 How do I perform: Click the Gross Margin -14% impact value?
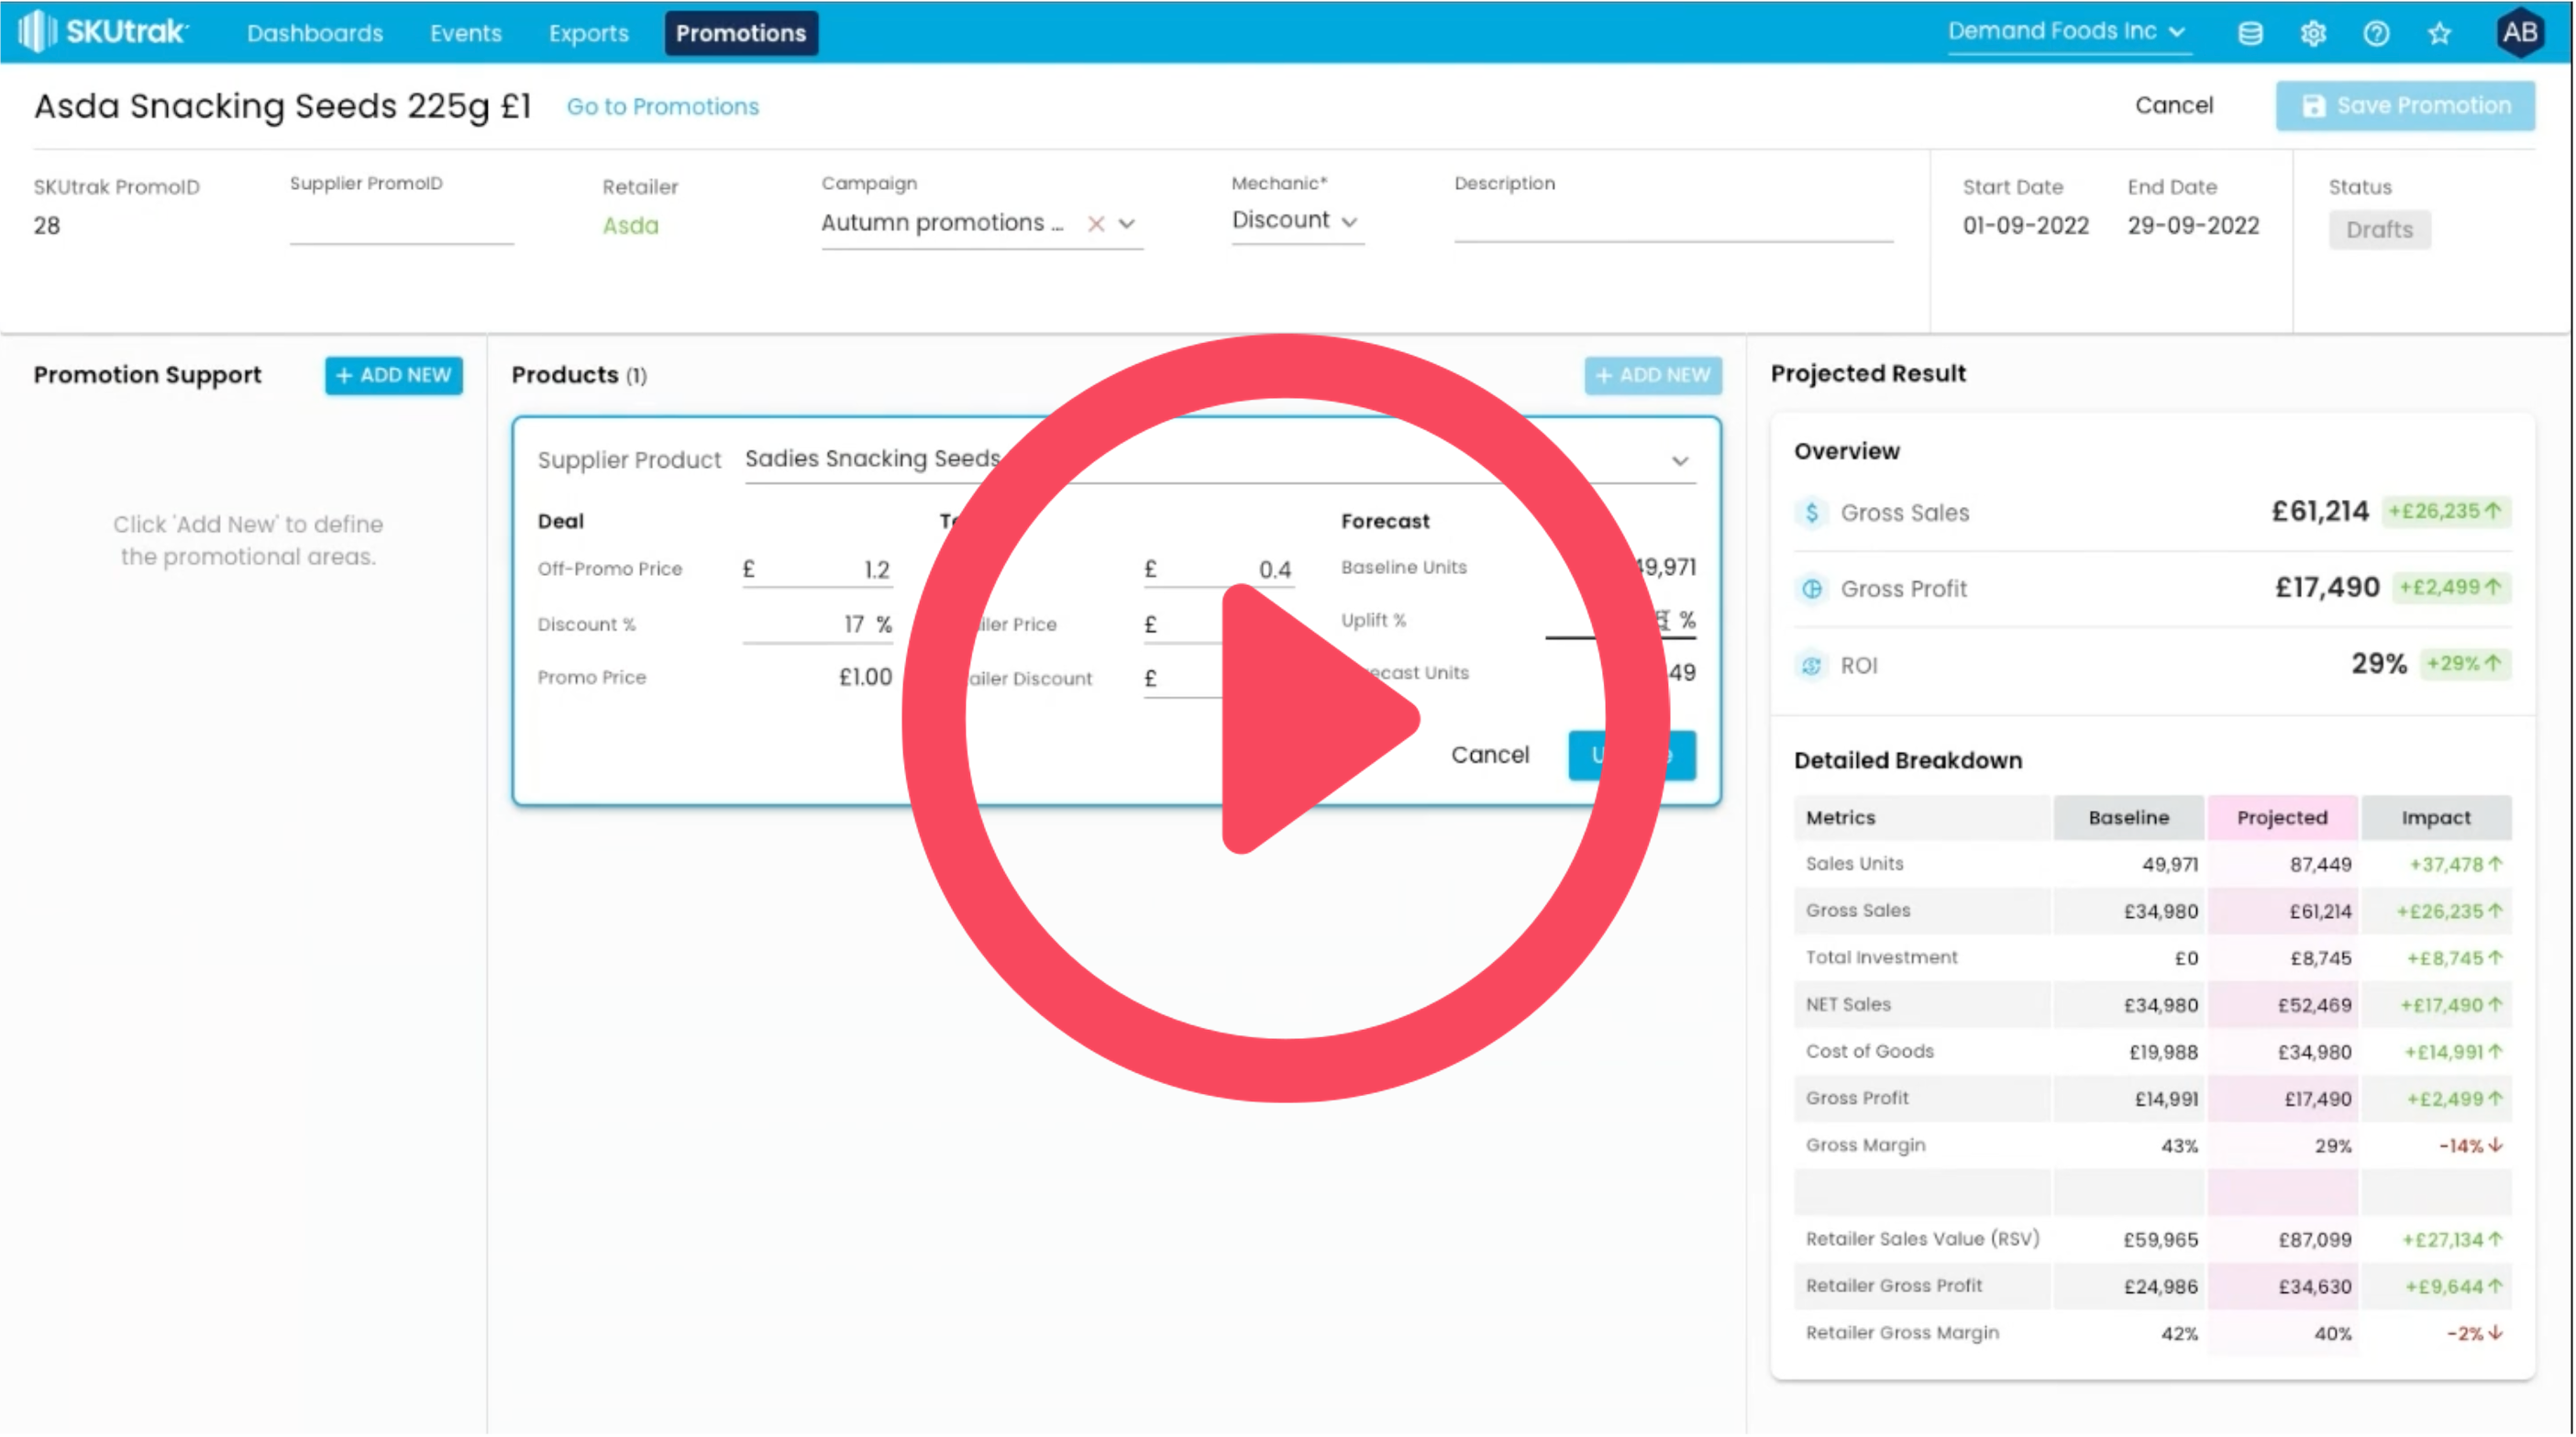coord(2470,1146)
